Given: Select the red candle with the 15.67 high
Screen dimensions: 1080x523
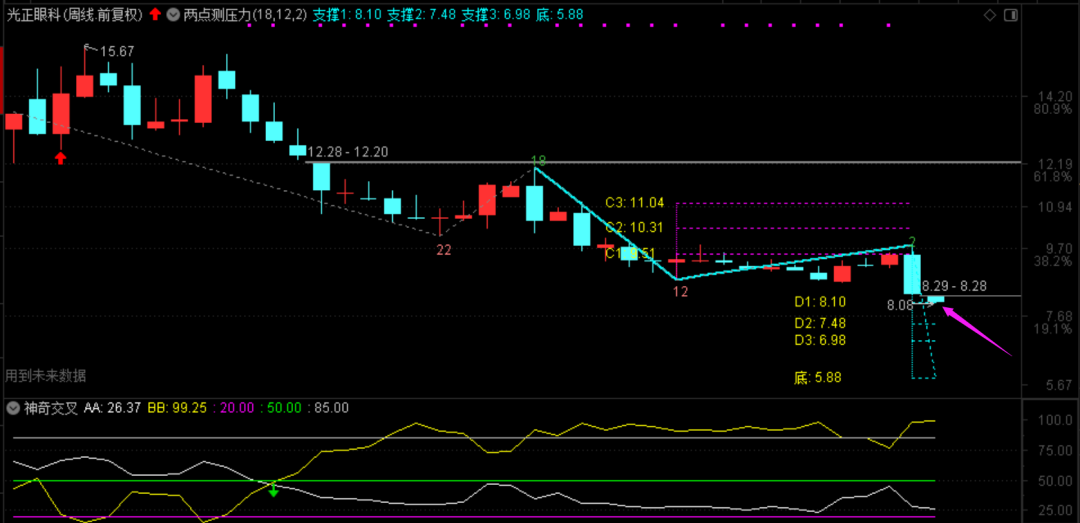Looking at the screenshot, I should tap(85, 86).
